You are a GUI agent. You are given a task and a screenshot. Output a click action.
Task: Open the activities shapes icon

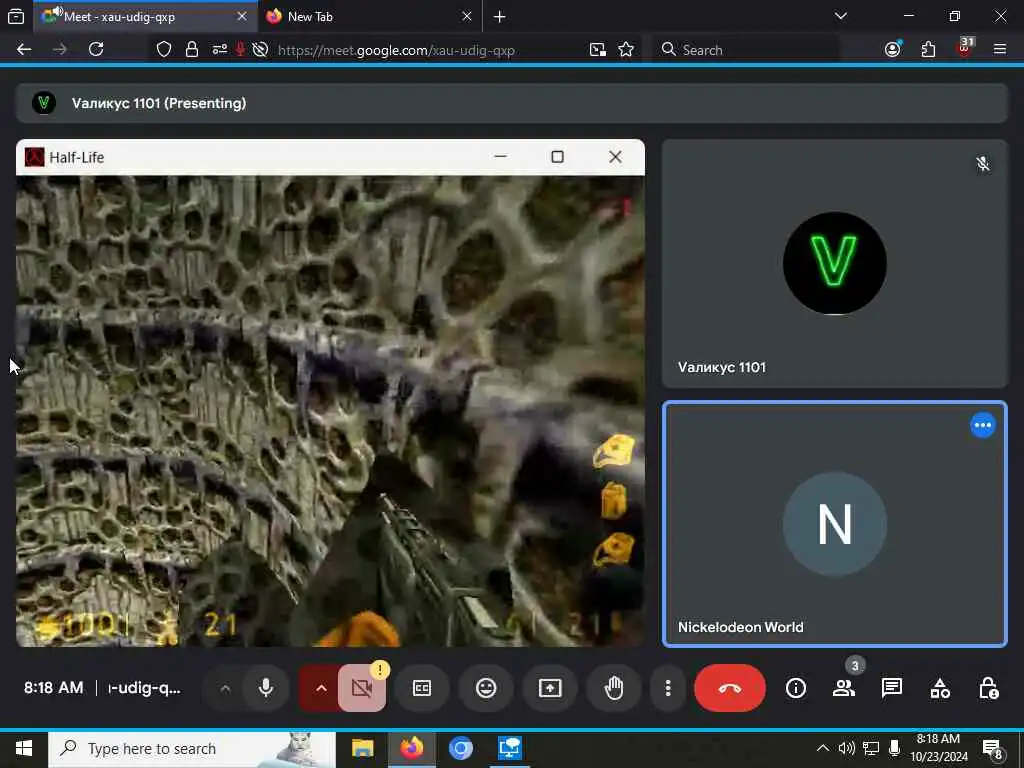pos(940,688)
